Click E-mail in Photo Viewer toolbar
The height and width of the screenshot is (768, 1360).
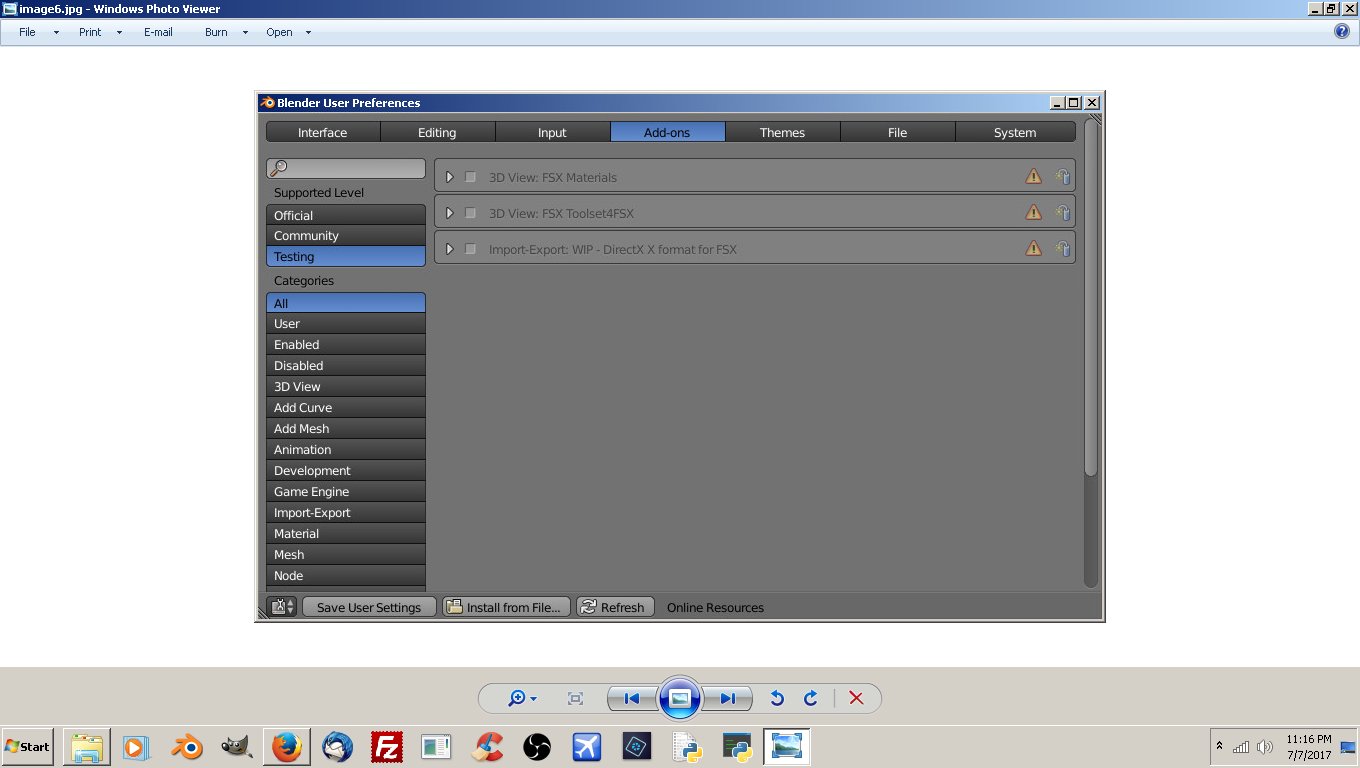pos(158,32)
